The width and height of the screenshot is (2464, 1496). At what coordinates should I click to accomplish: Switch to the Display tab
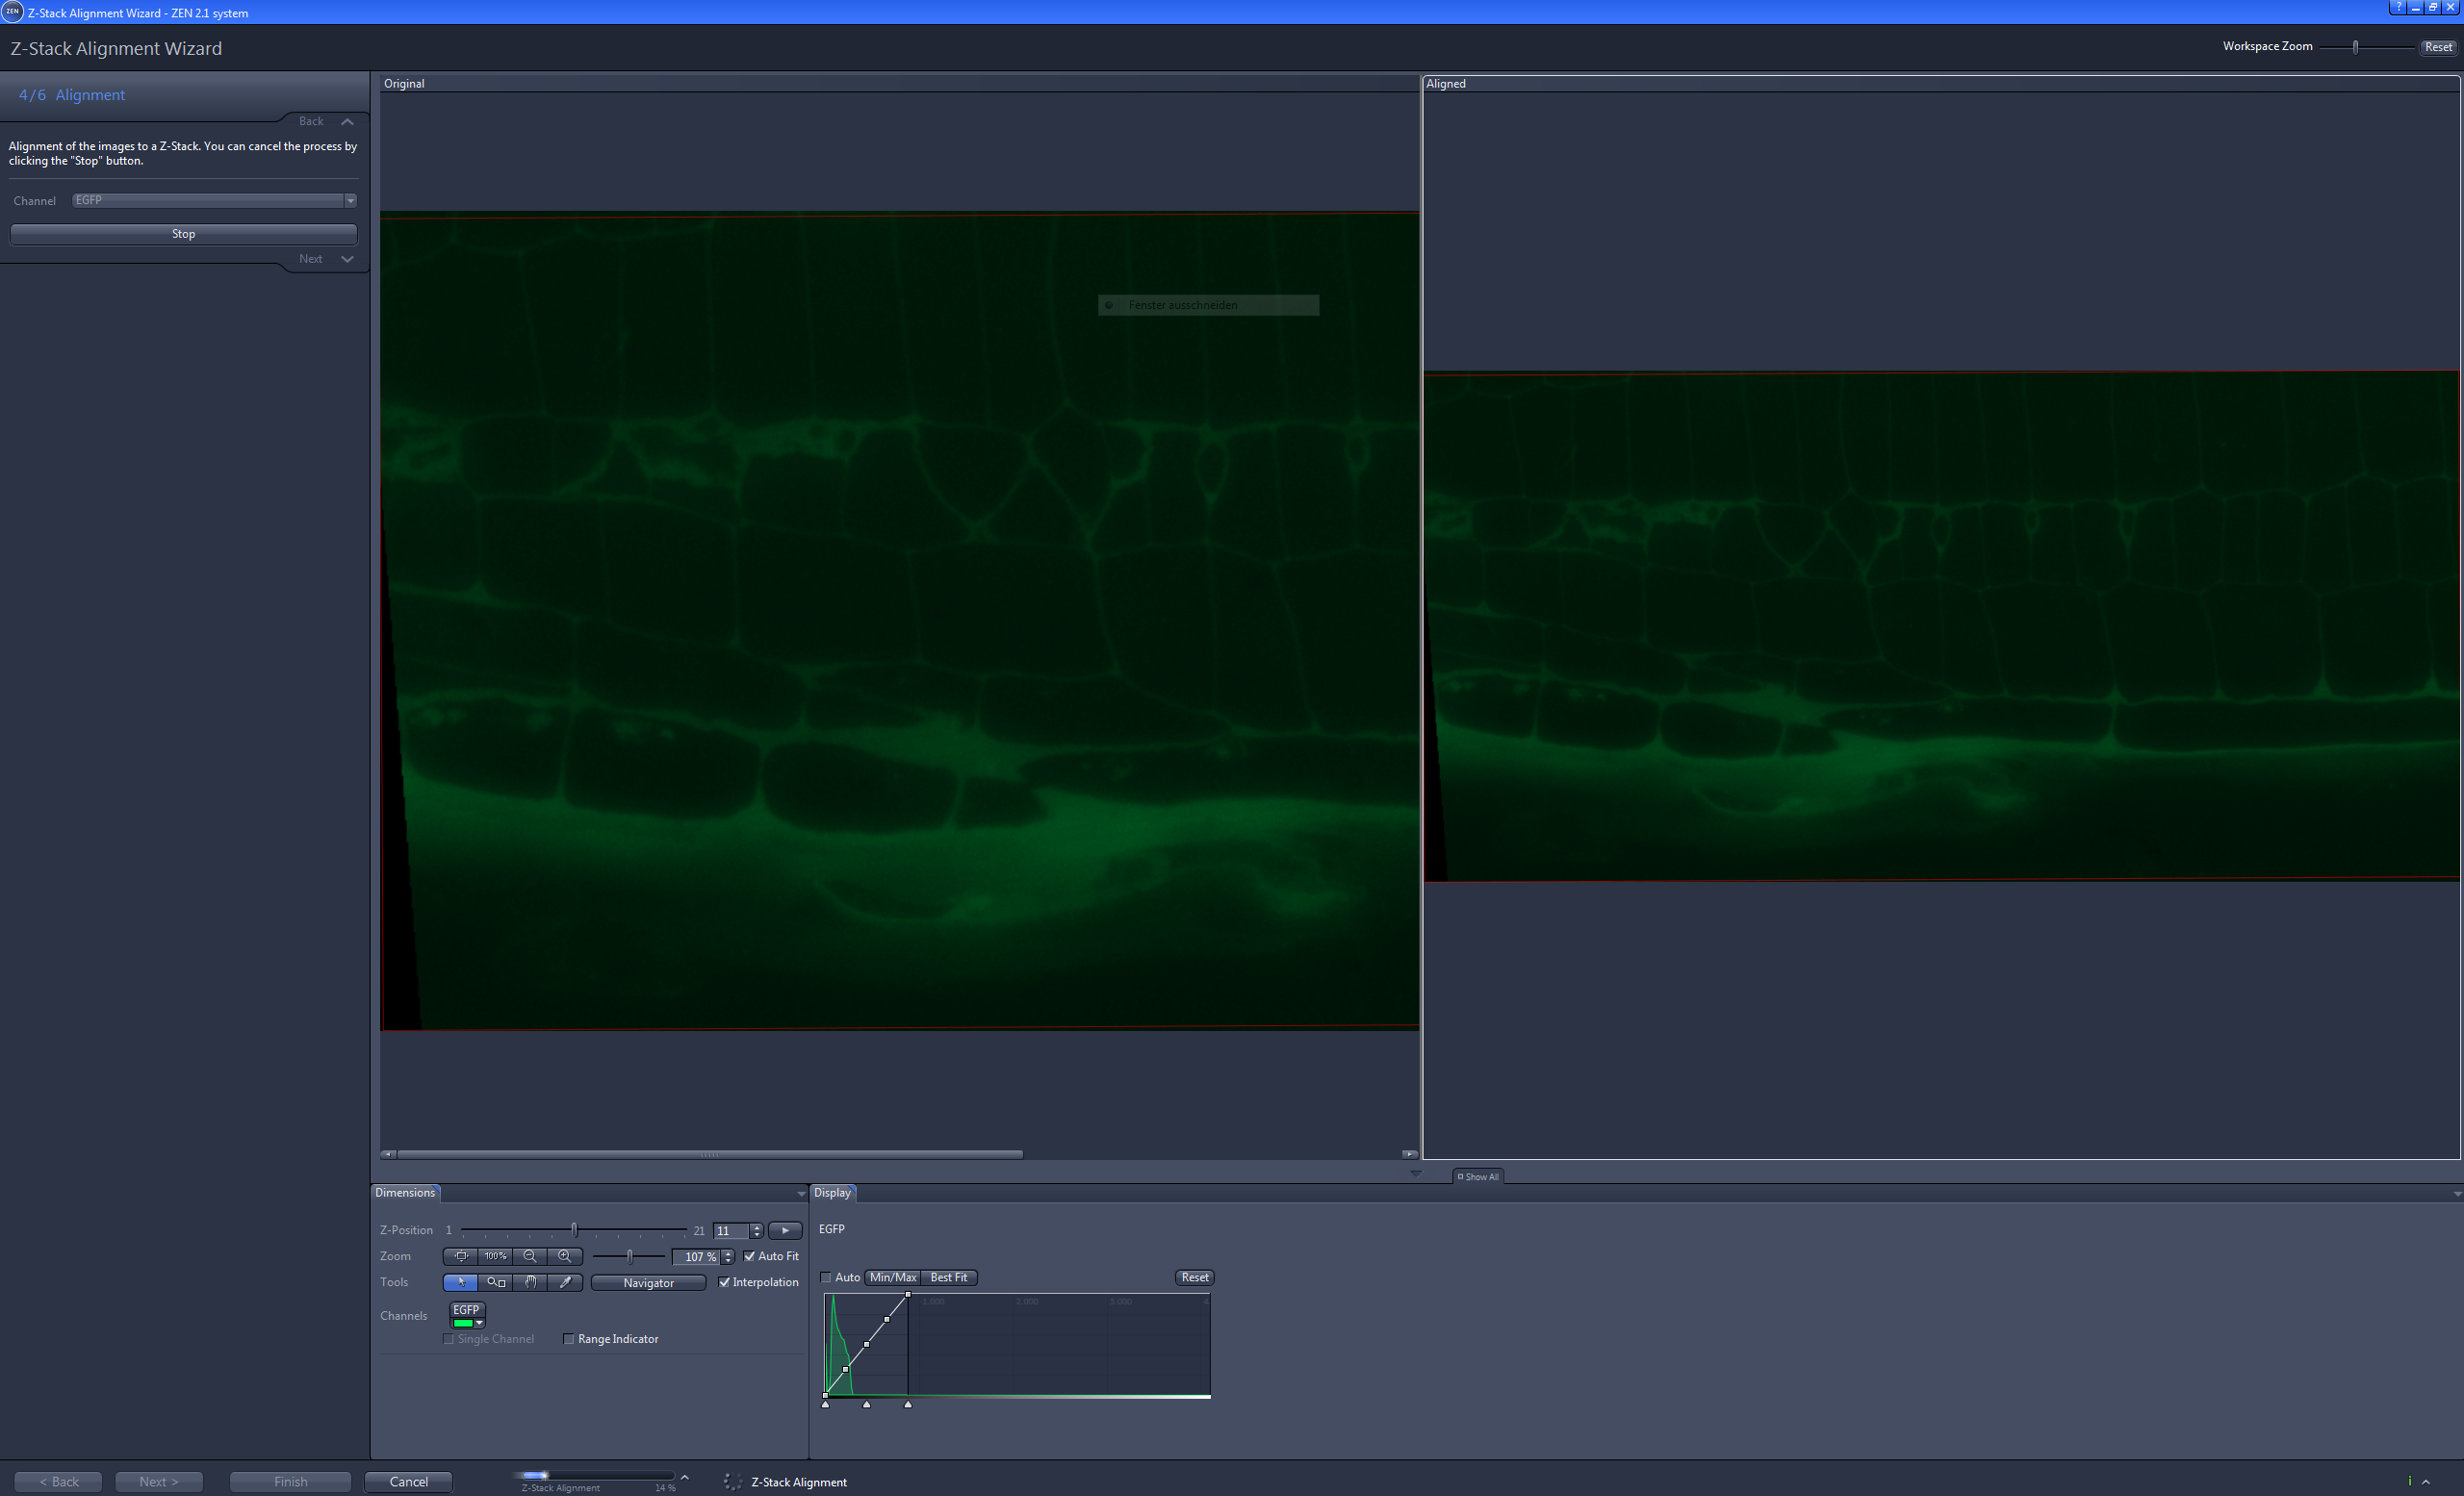point(832,1193)
